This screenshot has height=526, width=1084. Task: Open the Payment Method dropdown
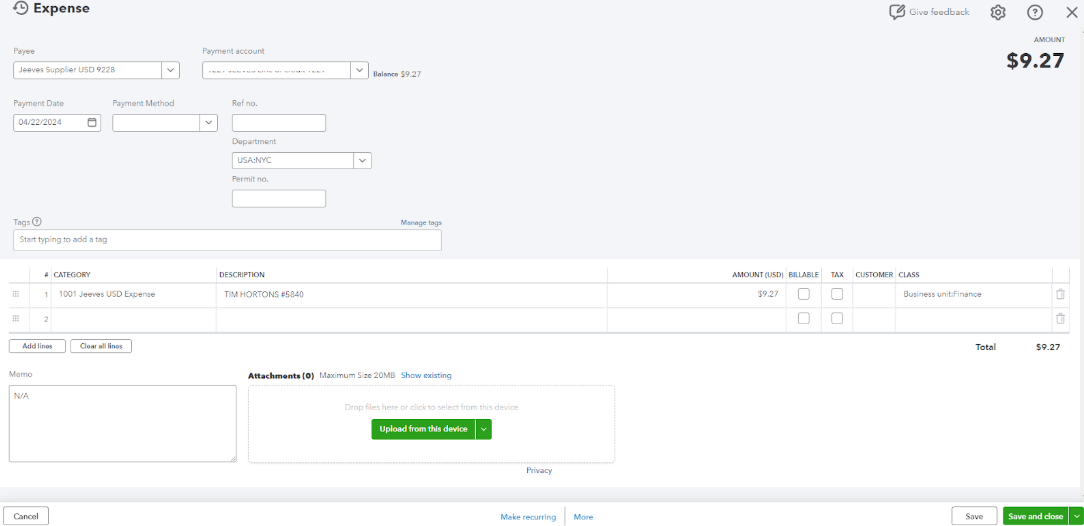(x=208, y=123)
